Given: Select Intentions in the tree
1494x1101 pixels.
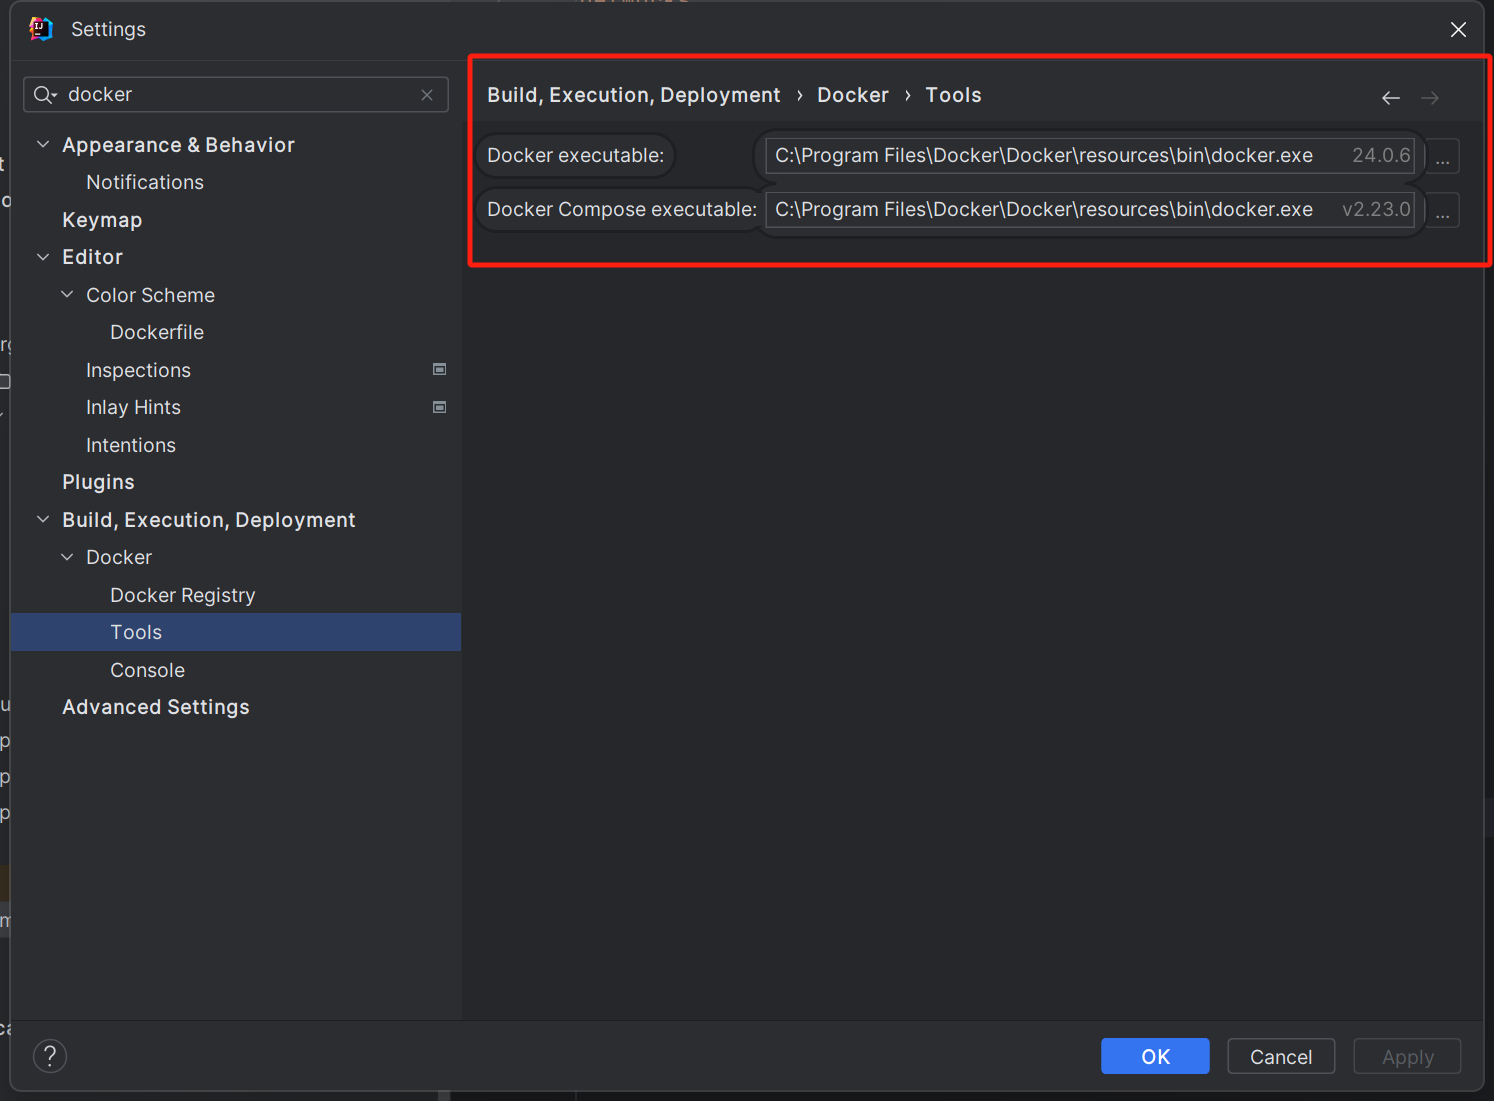Looking at the screenshot, I should pos(131,445).
